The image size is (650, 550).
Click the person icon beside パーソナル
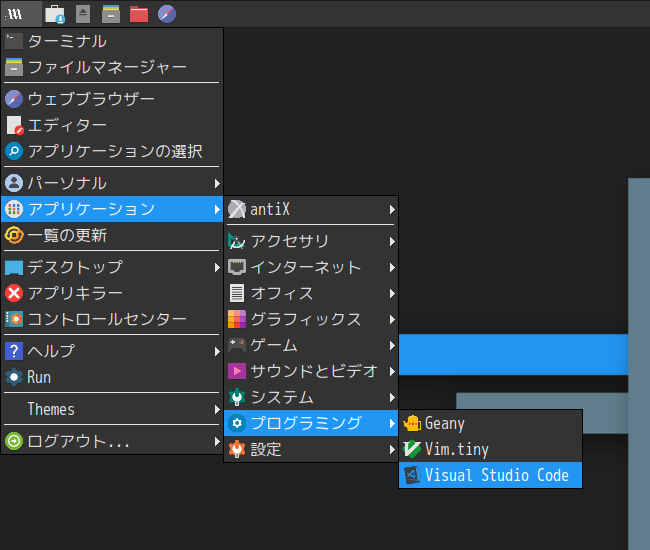point(14,183)
